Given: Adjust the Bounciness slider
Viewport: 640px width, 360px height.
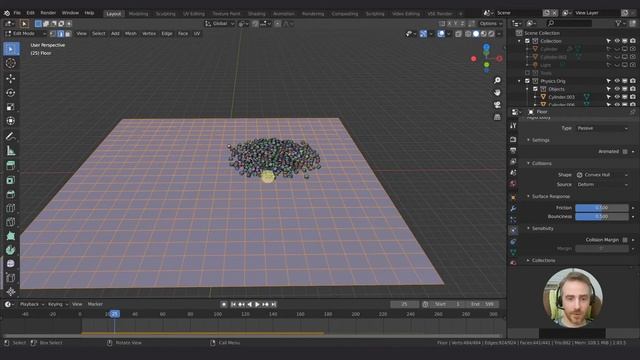Looking at the screenshot, I should point(602,217).
